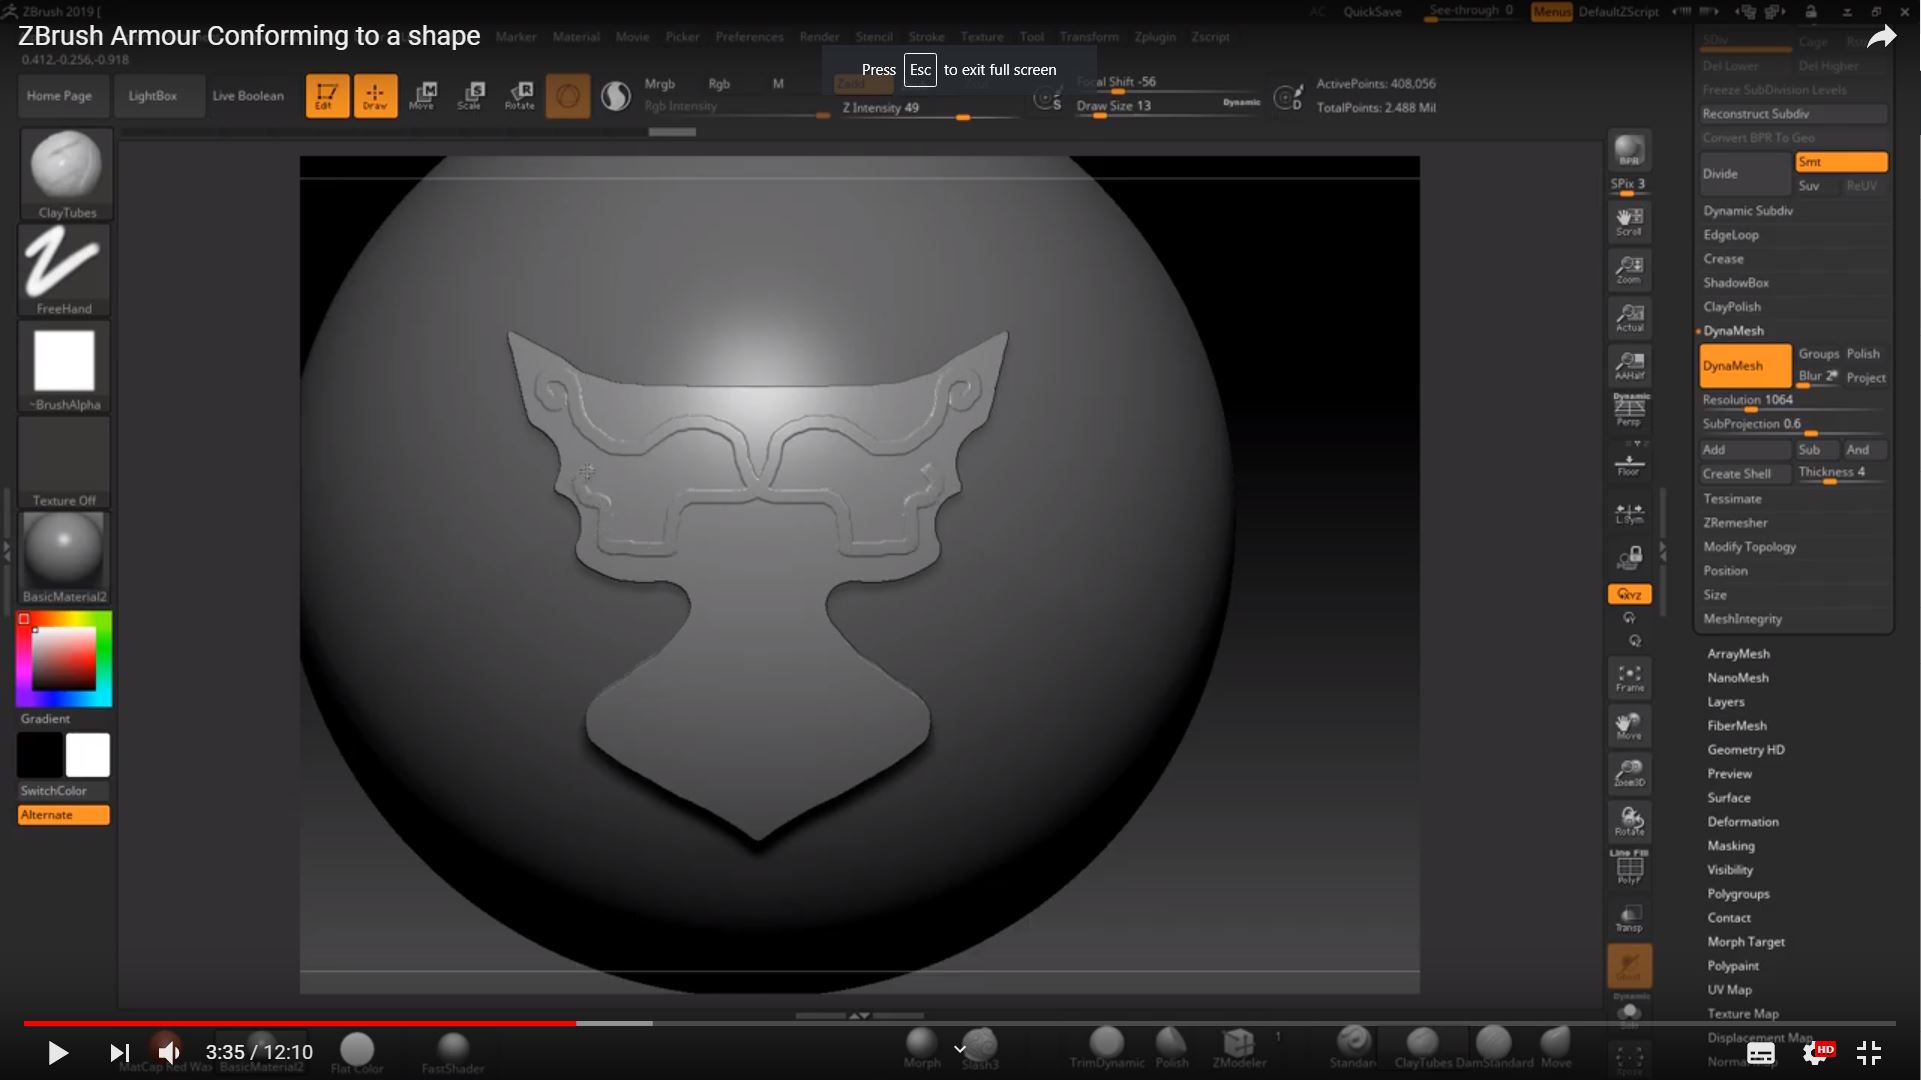This screenshot has height=1080, width=1921.
Task: Toggle the lock camera icon
Action: point(1629,558)
